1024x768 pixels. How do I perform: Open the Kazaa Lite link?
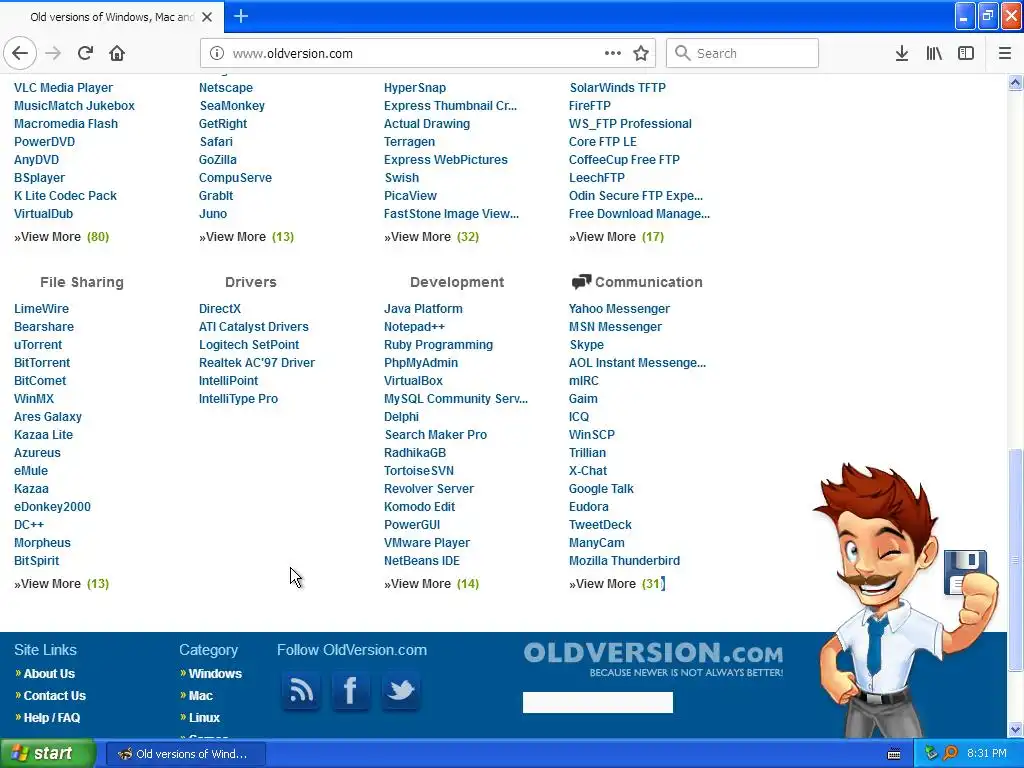(x=44, y=434)
